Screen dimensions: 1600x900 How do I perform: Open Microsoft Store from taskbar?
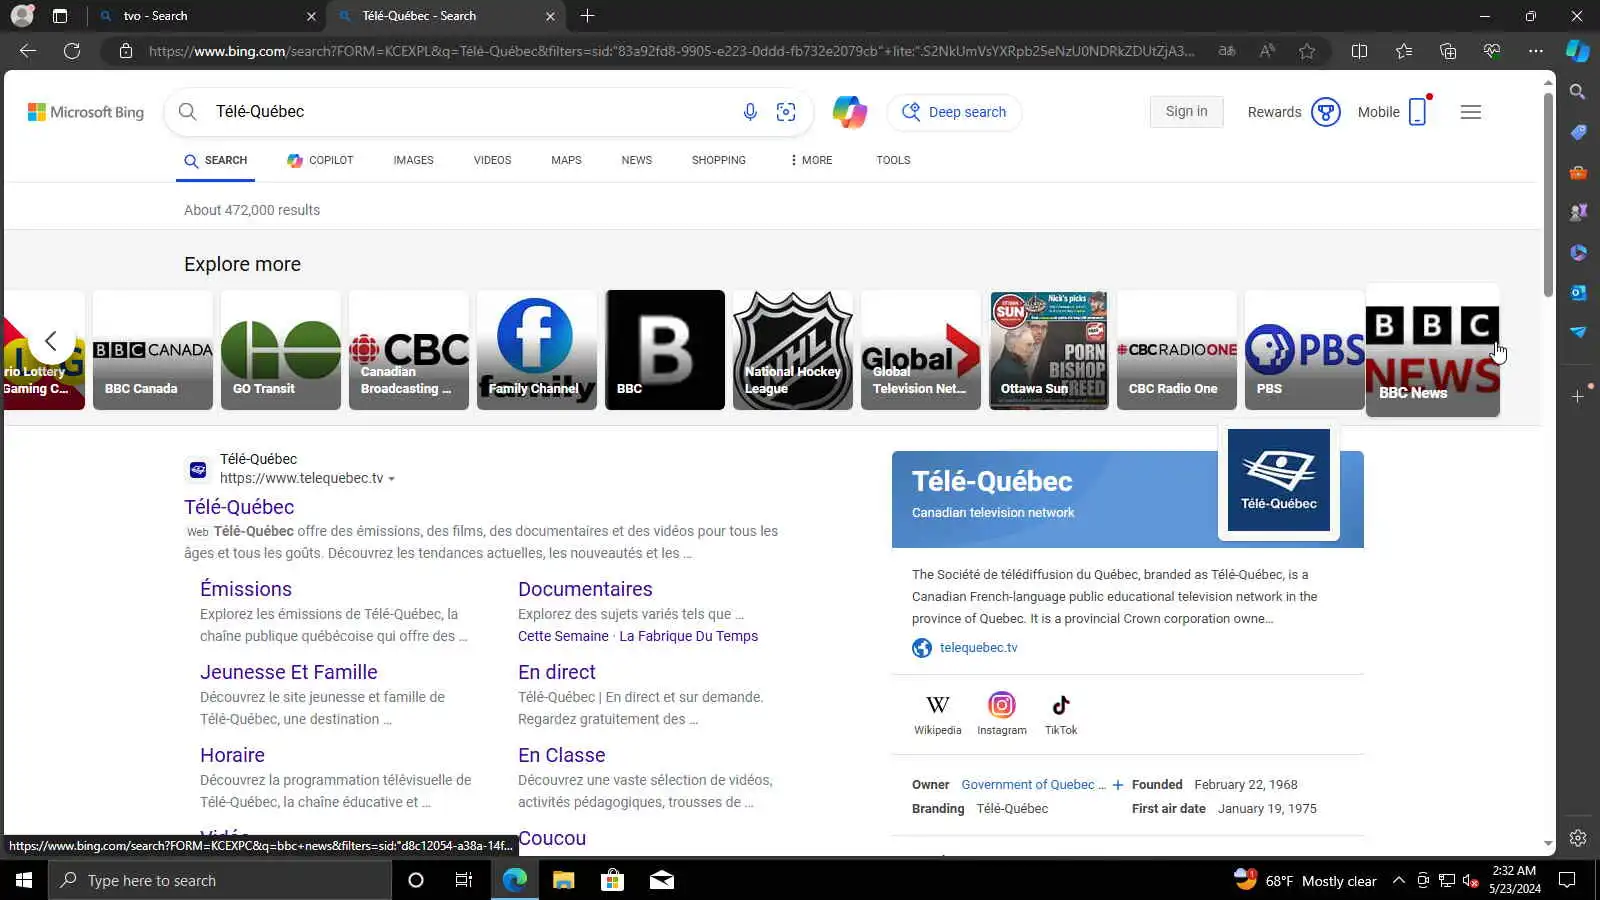612,880
